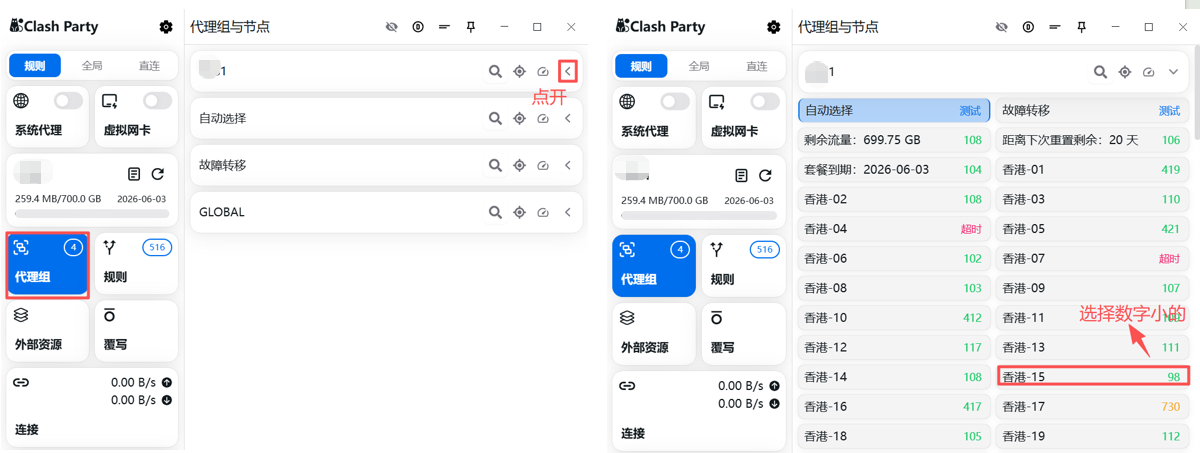The height and width of the screenshot is (453, 1200).
Task: Search nodes in 自动选择 group, left window
Action: coord(495,118)
